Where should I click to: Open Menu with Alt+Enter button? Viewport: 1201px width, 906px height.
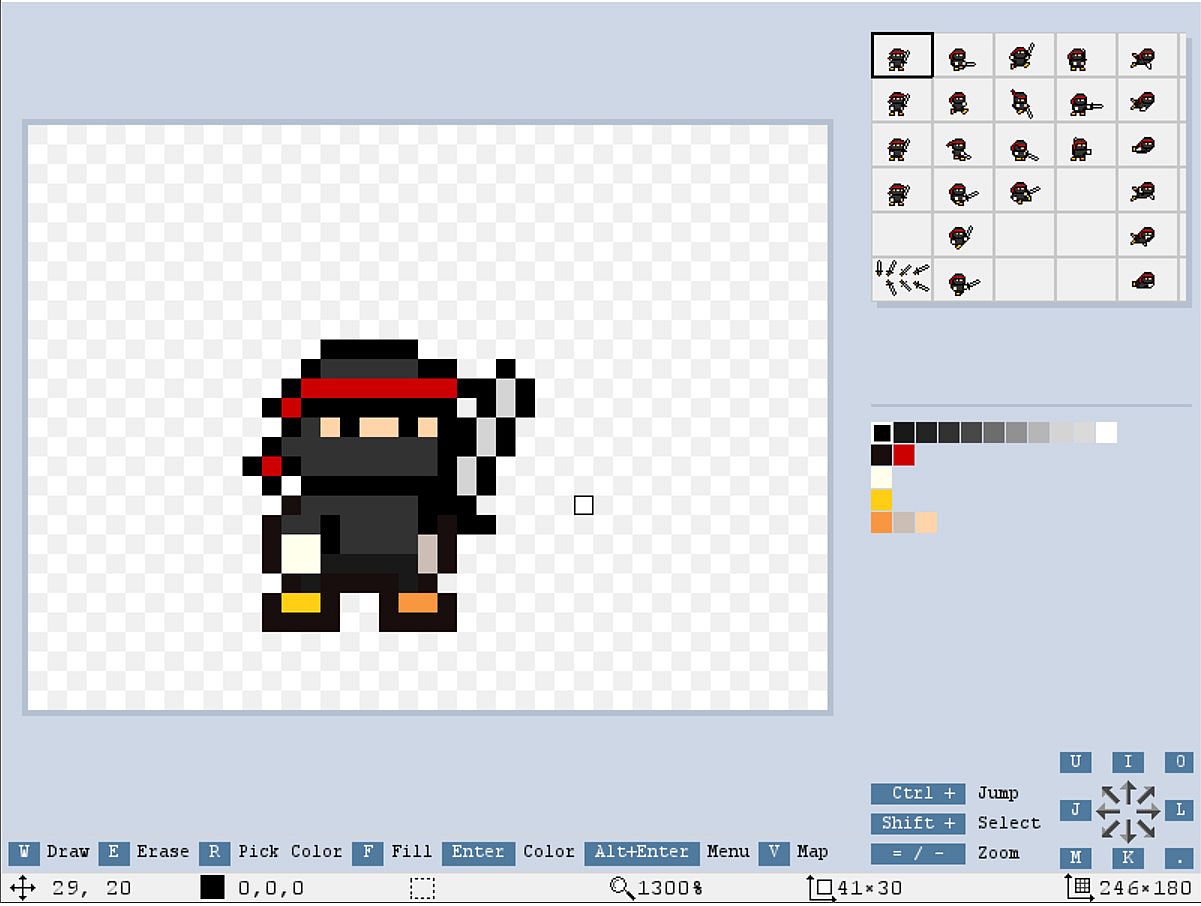641,853
